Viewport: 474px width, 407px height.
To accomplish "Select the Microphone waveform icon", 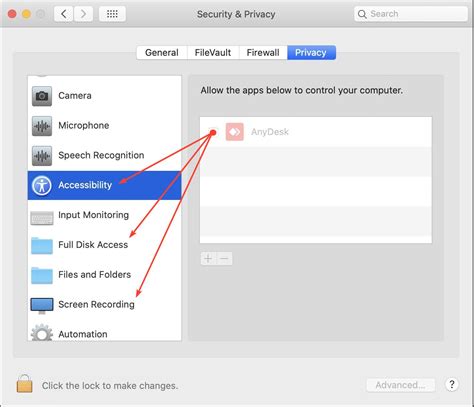I will point(42,126).
